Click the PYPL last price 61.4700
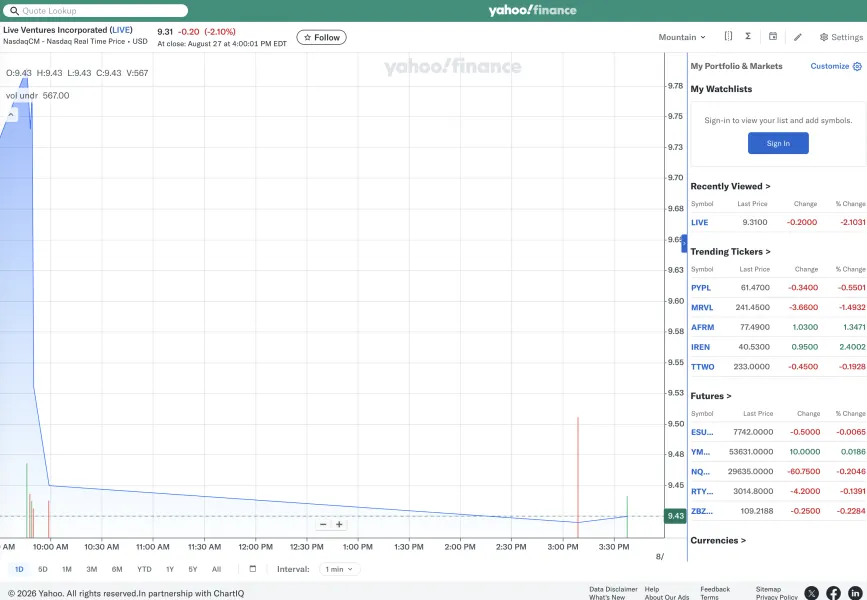Viewport: 867px width, 600px height. [x=755, y=288]
